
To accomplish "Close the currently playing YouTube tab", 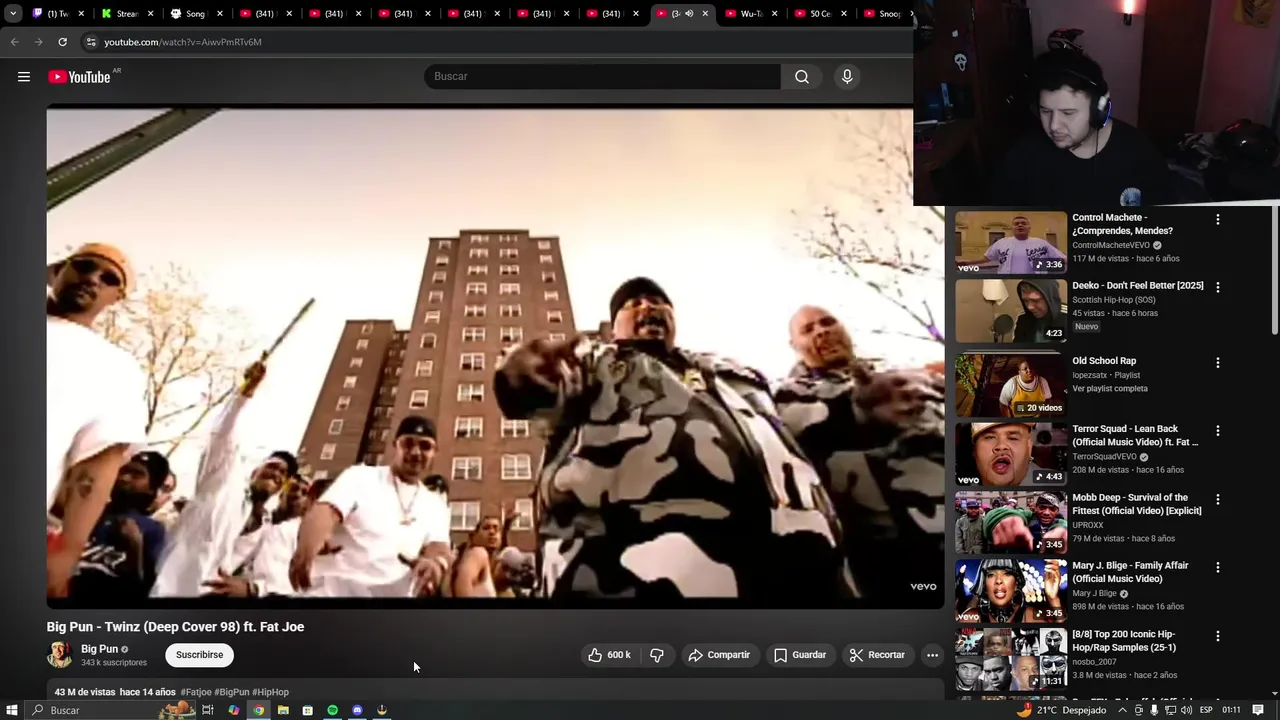I will pos(705,14).
